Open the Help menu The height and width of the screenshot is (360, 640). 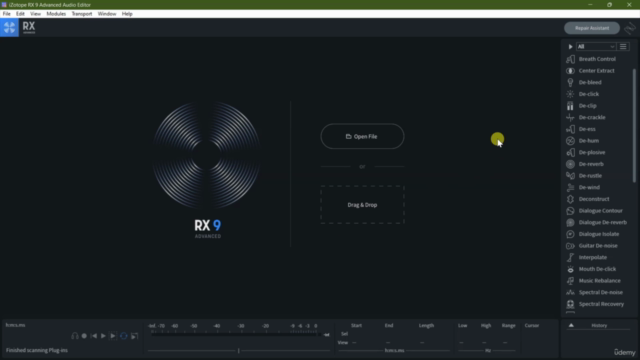[127, 14]
